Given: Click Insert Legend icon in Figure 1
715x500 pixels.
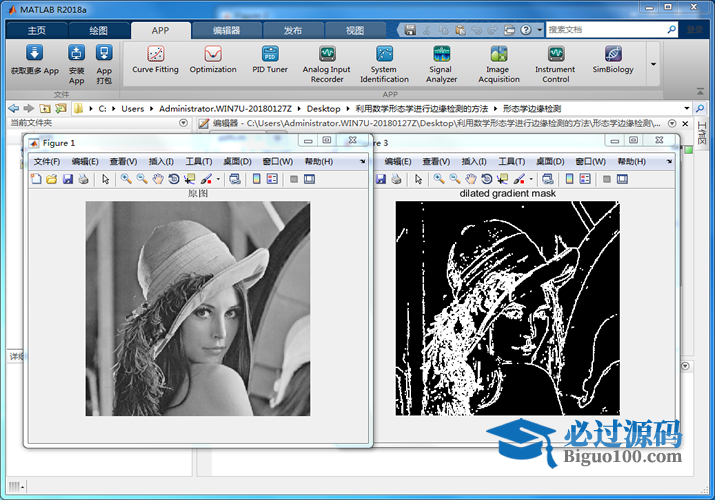Looking at the screenshot, I should click(x=272, y=179).
